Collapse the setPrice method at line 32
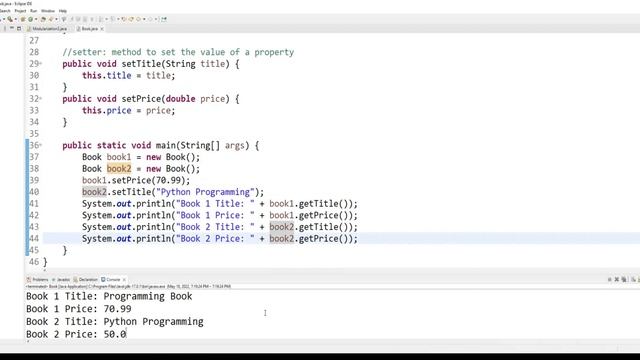The width and height of the screenshot is (640, 360). tap(41, 99)
